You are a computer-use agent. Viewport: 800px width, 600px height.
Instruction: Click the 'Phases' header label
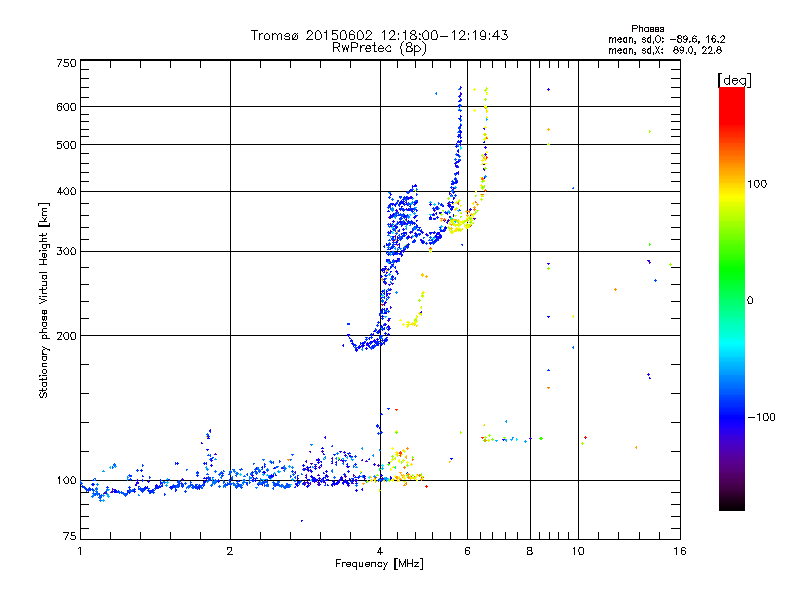pyautogui.click(x=647, y=29)
